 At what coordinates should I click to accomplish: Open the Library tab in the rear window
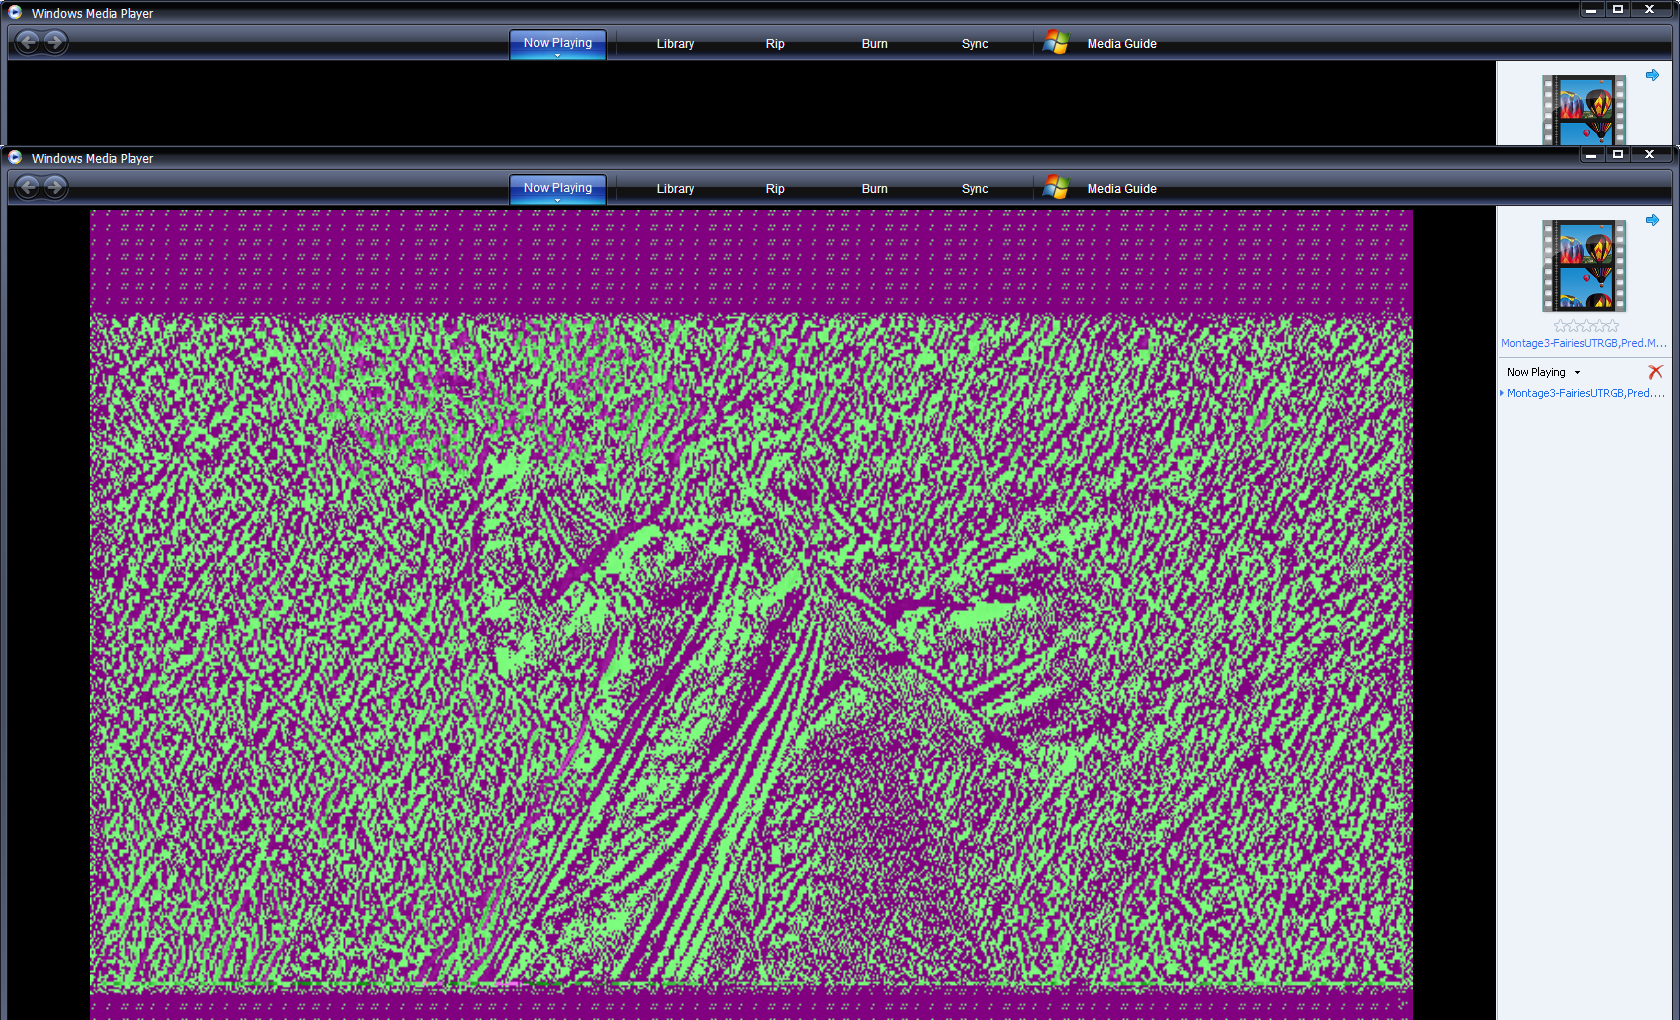click(675, 43)
